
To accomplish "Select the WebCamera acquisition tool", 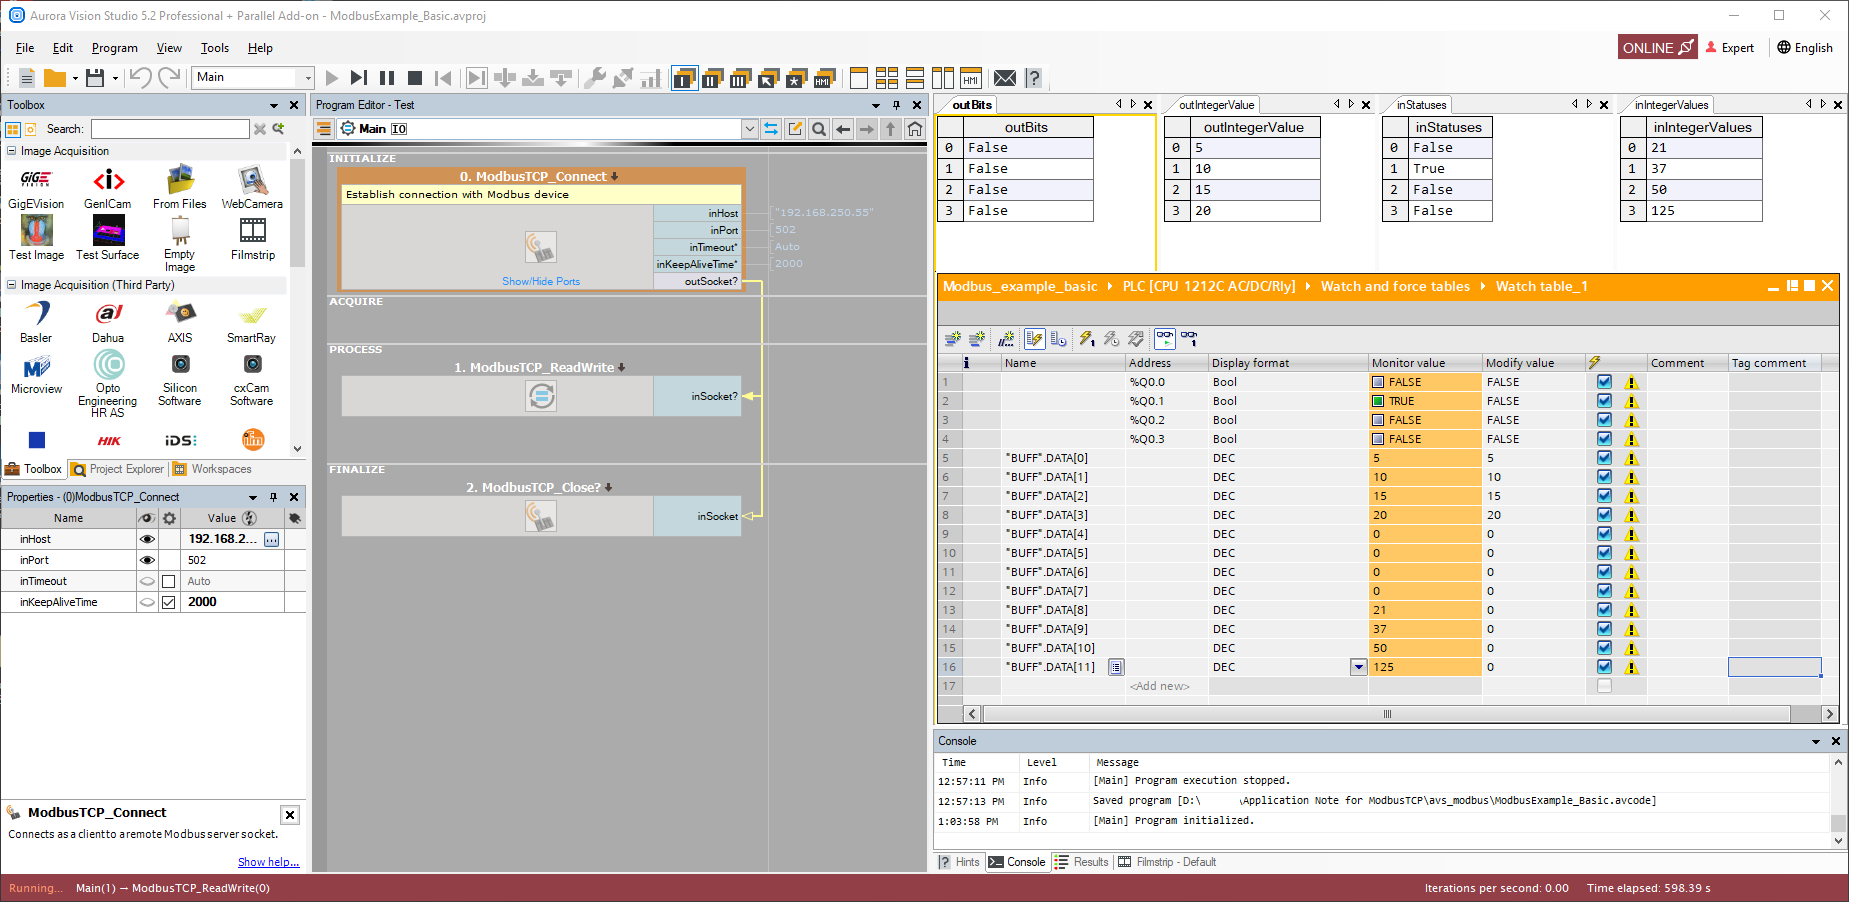I will coord(252,181).
